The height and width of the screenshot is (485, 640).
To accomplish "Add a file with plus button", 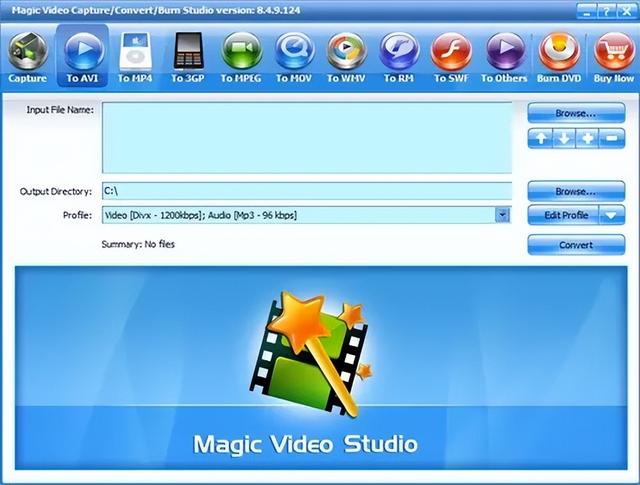I will [587, 138].
